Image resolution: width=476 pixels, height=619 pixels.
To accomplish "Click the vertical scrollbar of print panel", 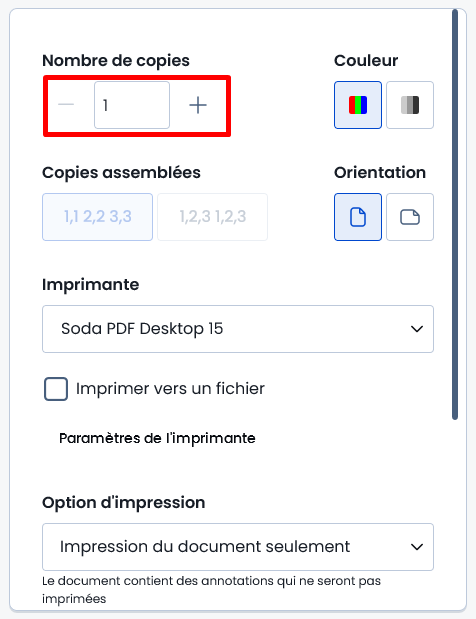I will point(455,214).
